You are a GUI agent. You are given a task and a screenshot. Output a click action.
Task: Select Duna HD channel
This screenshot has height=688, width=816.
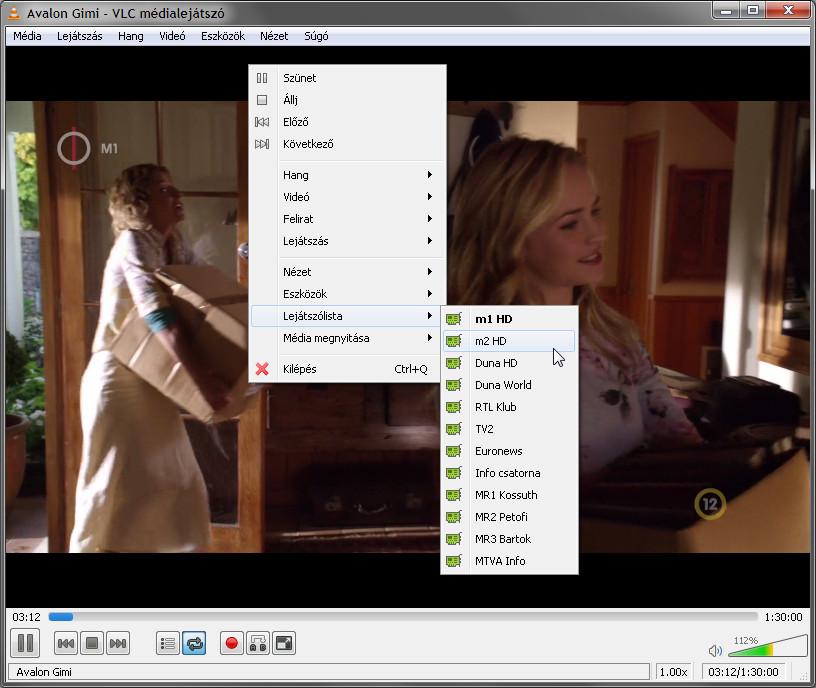(x=509, y=363)
